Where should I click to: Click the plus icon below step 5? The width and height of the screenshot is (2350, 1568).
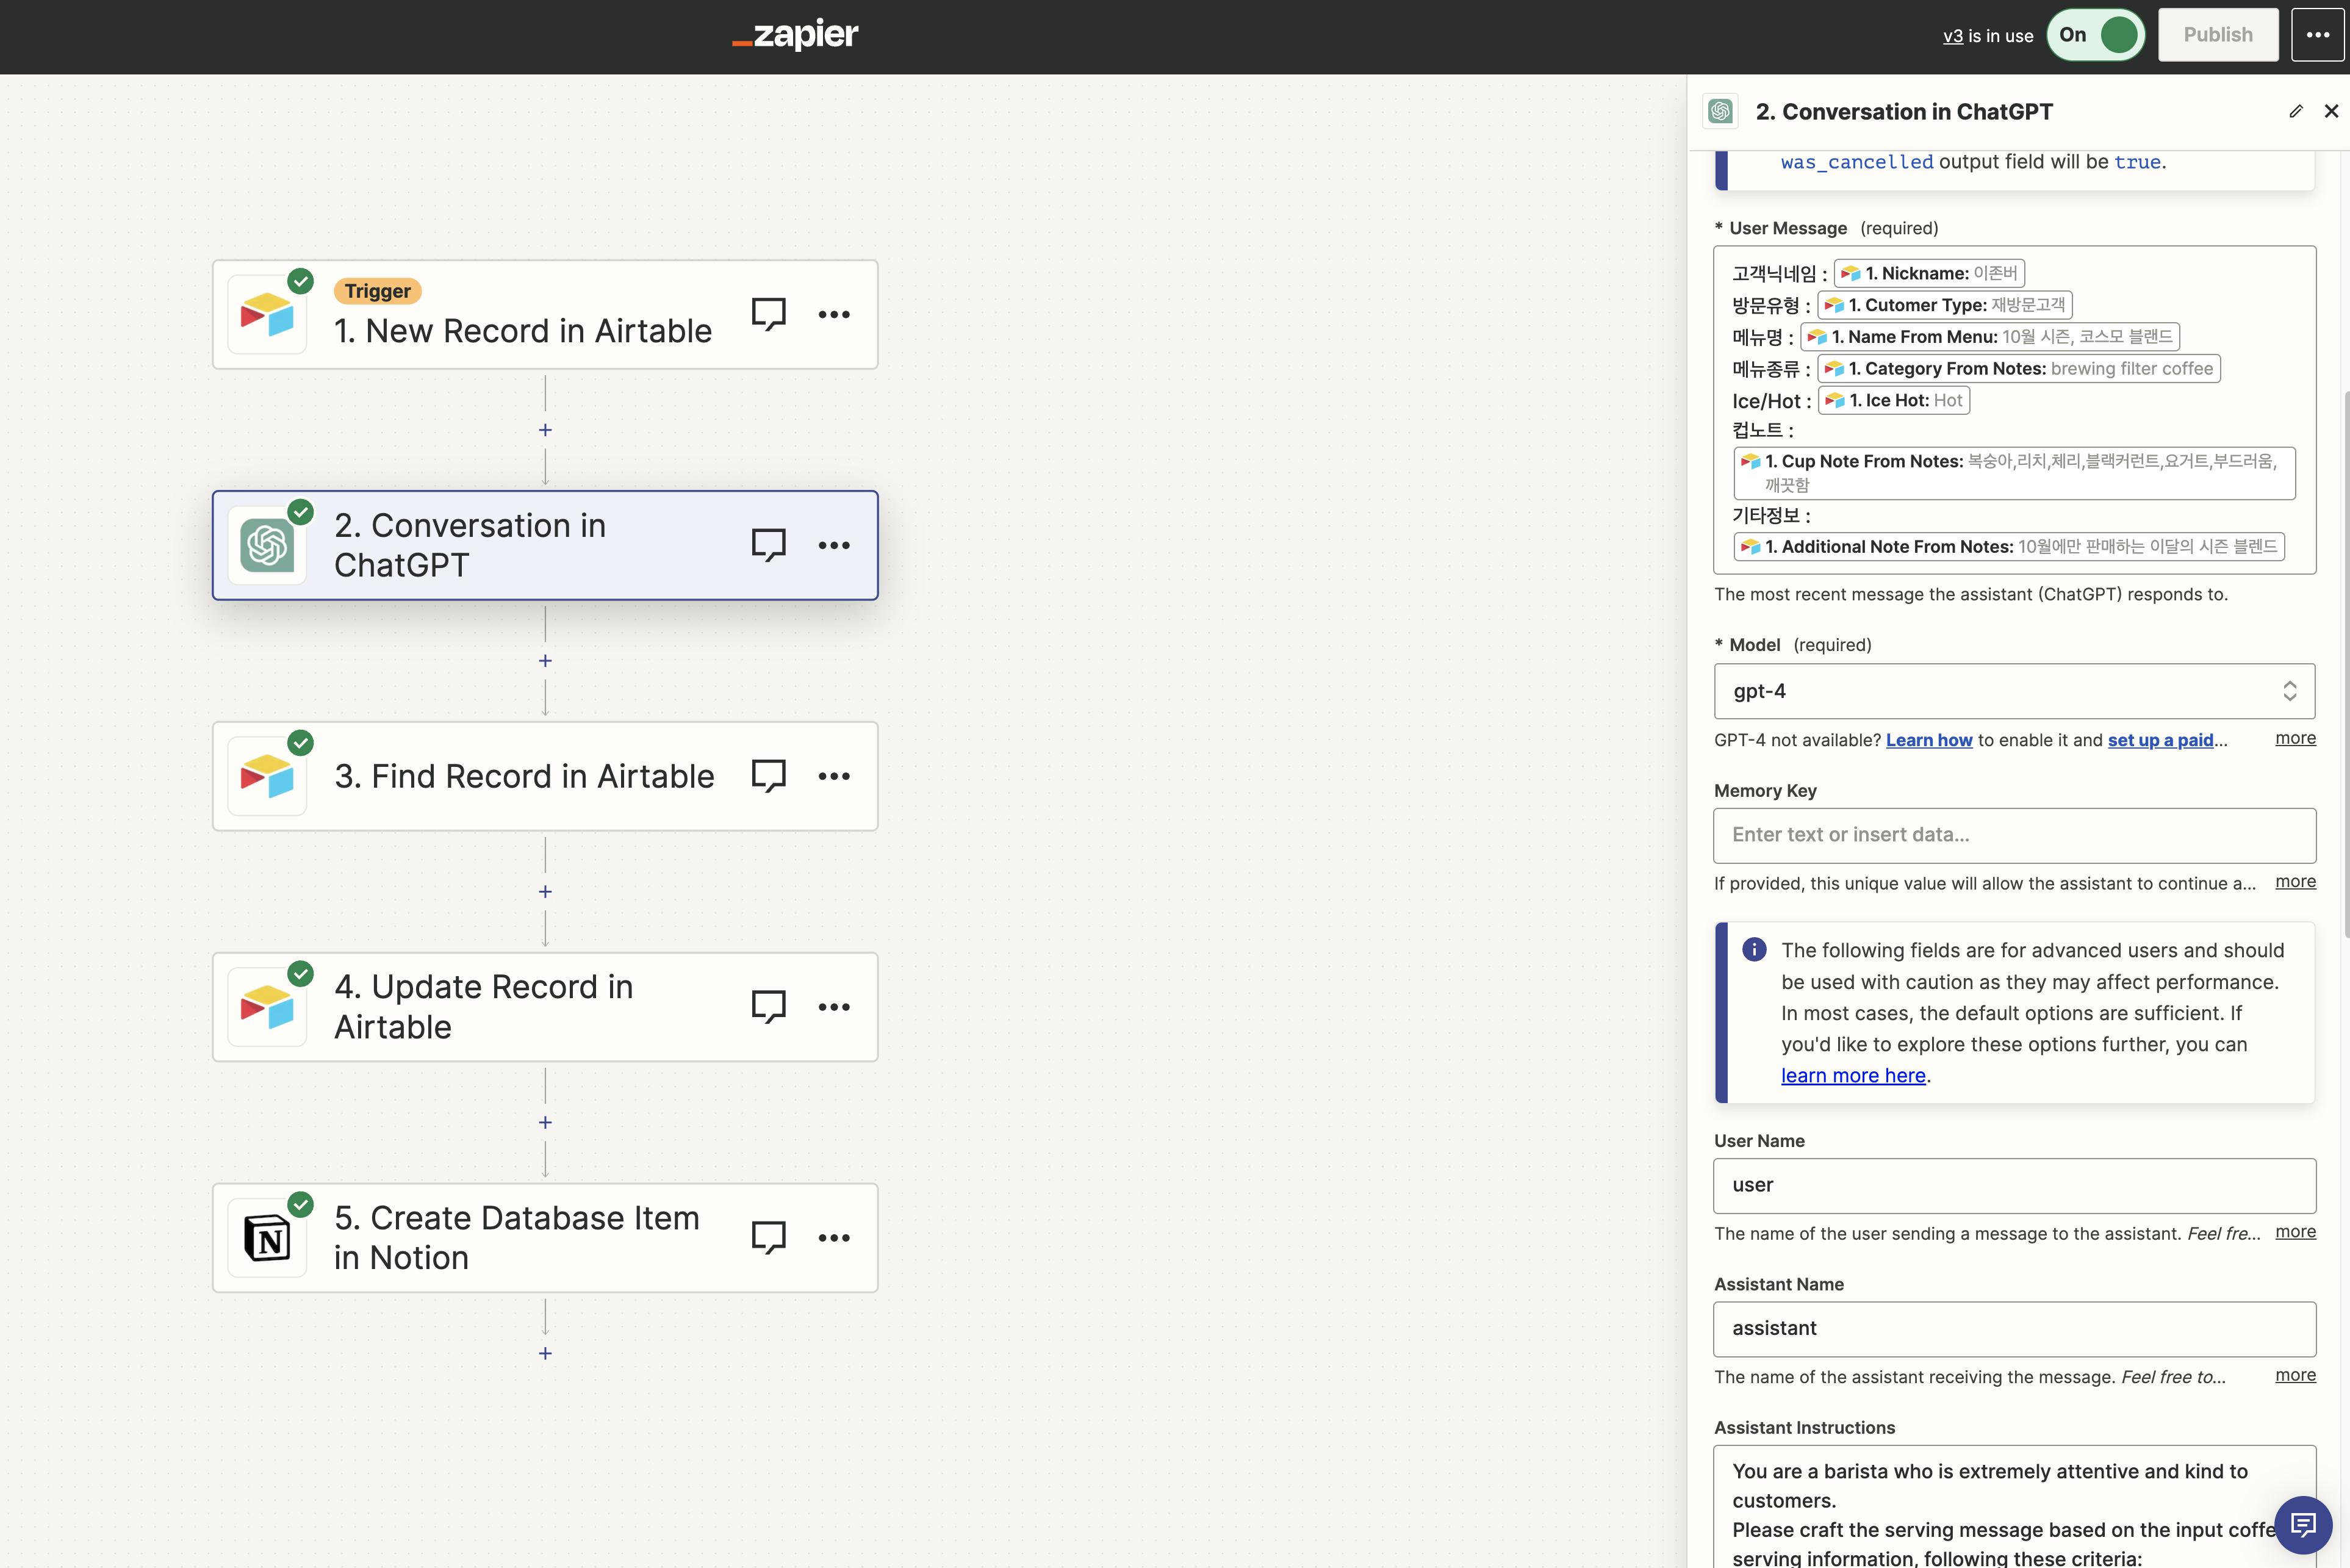(x=545, y=1353)
